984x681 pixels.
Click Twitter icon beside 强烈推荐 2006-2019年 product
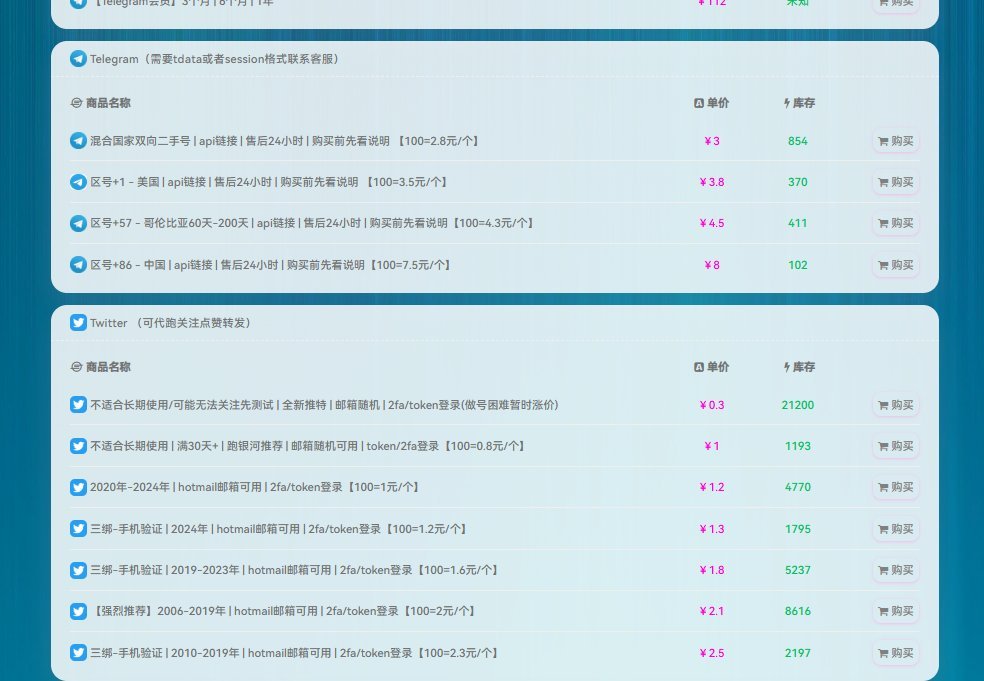78,611
